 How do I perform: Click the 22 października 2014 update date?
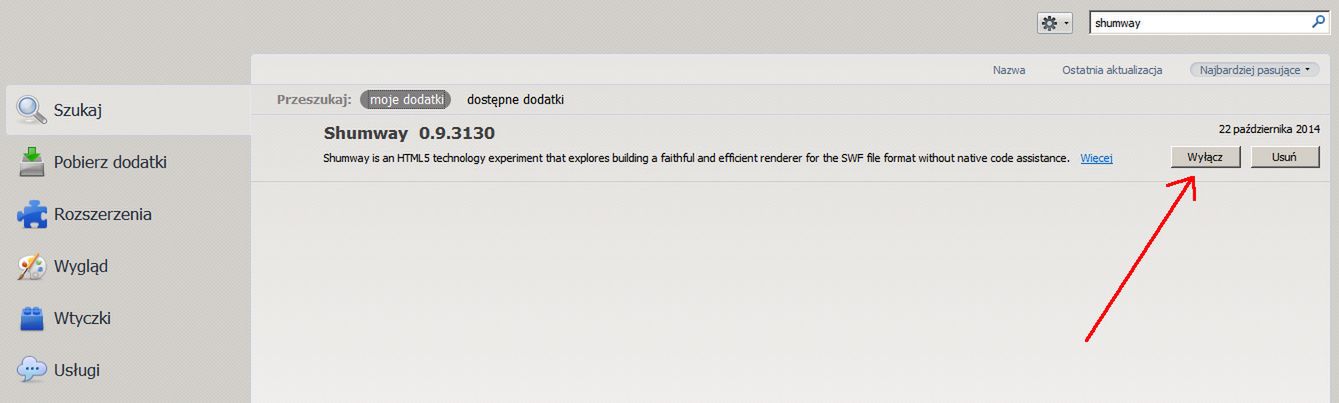pyautogui.click(x=1269, y=130)
